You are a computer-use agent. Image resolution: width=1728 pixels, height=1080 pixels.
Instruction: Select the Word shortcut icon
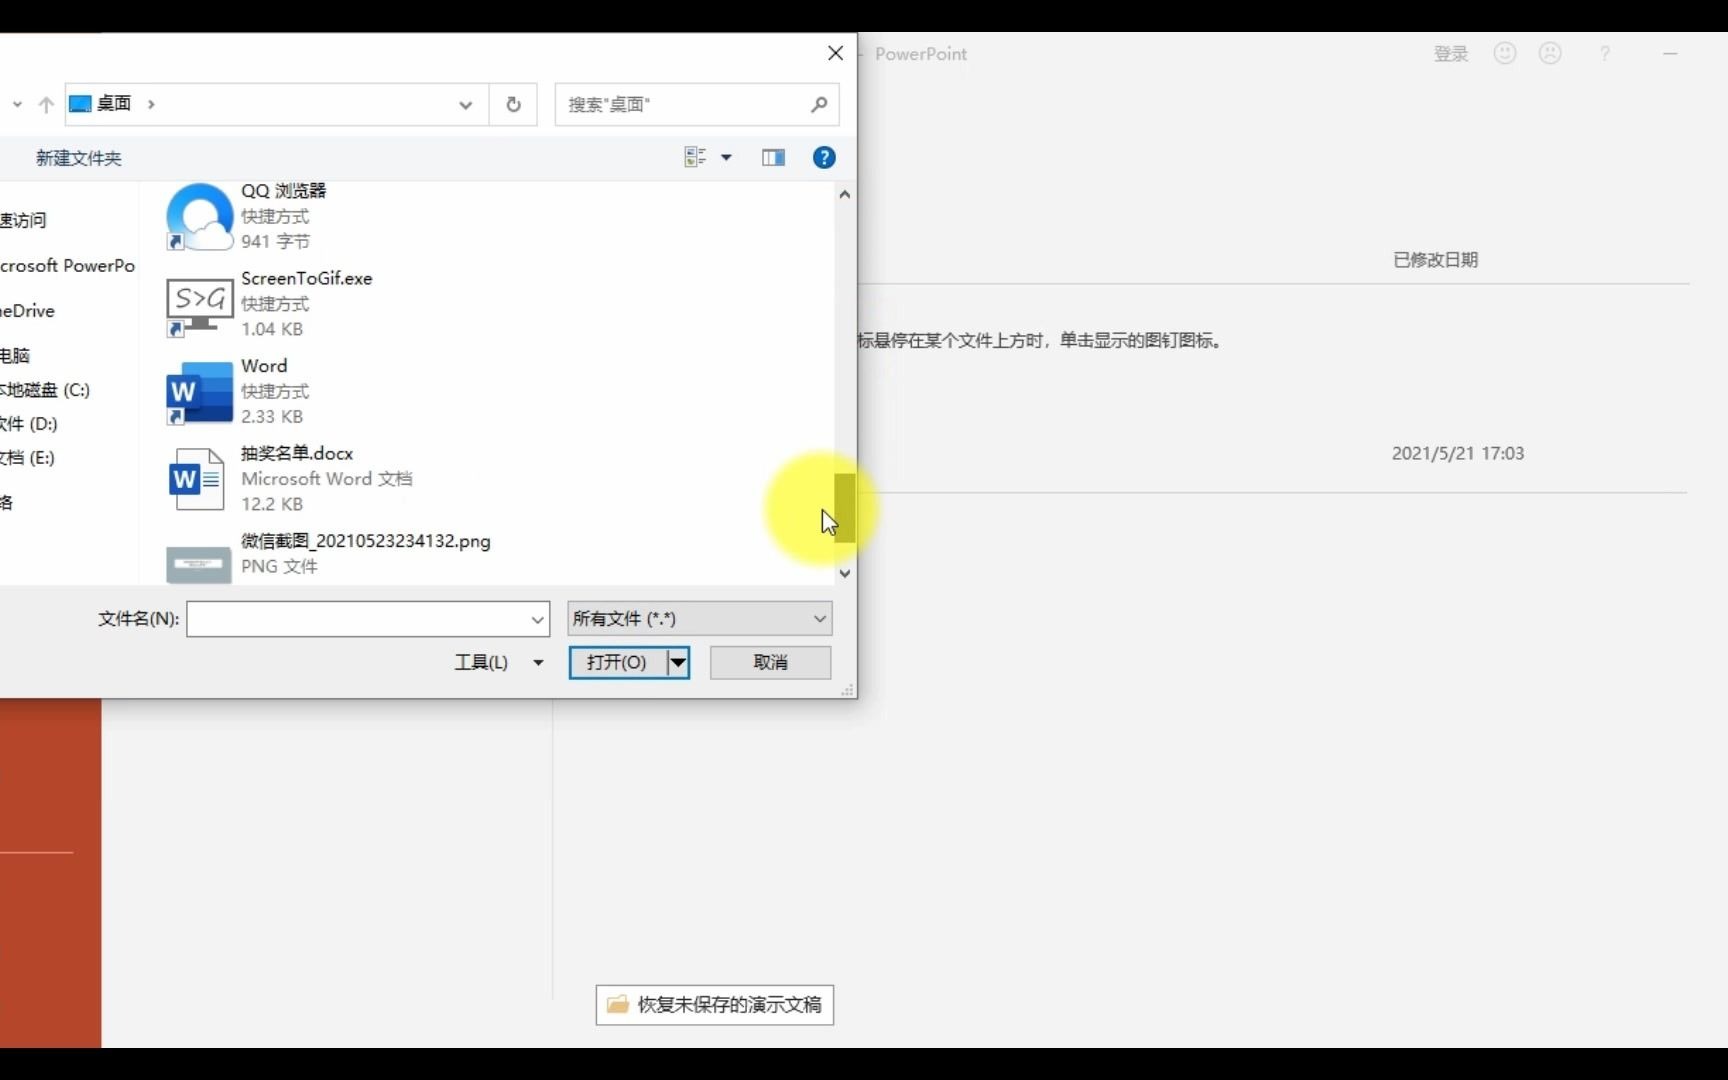click(x=199, y=393)
